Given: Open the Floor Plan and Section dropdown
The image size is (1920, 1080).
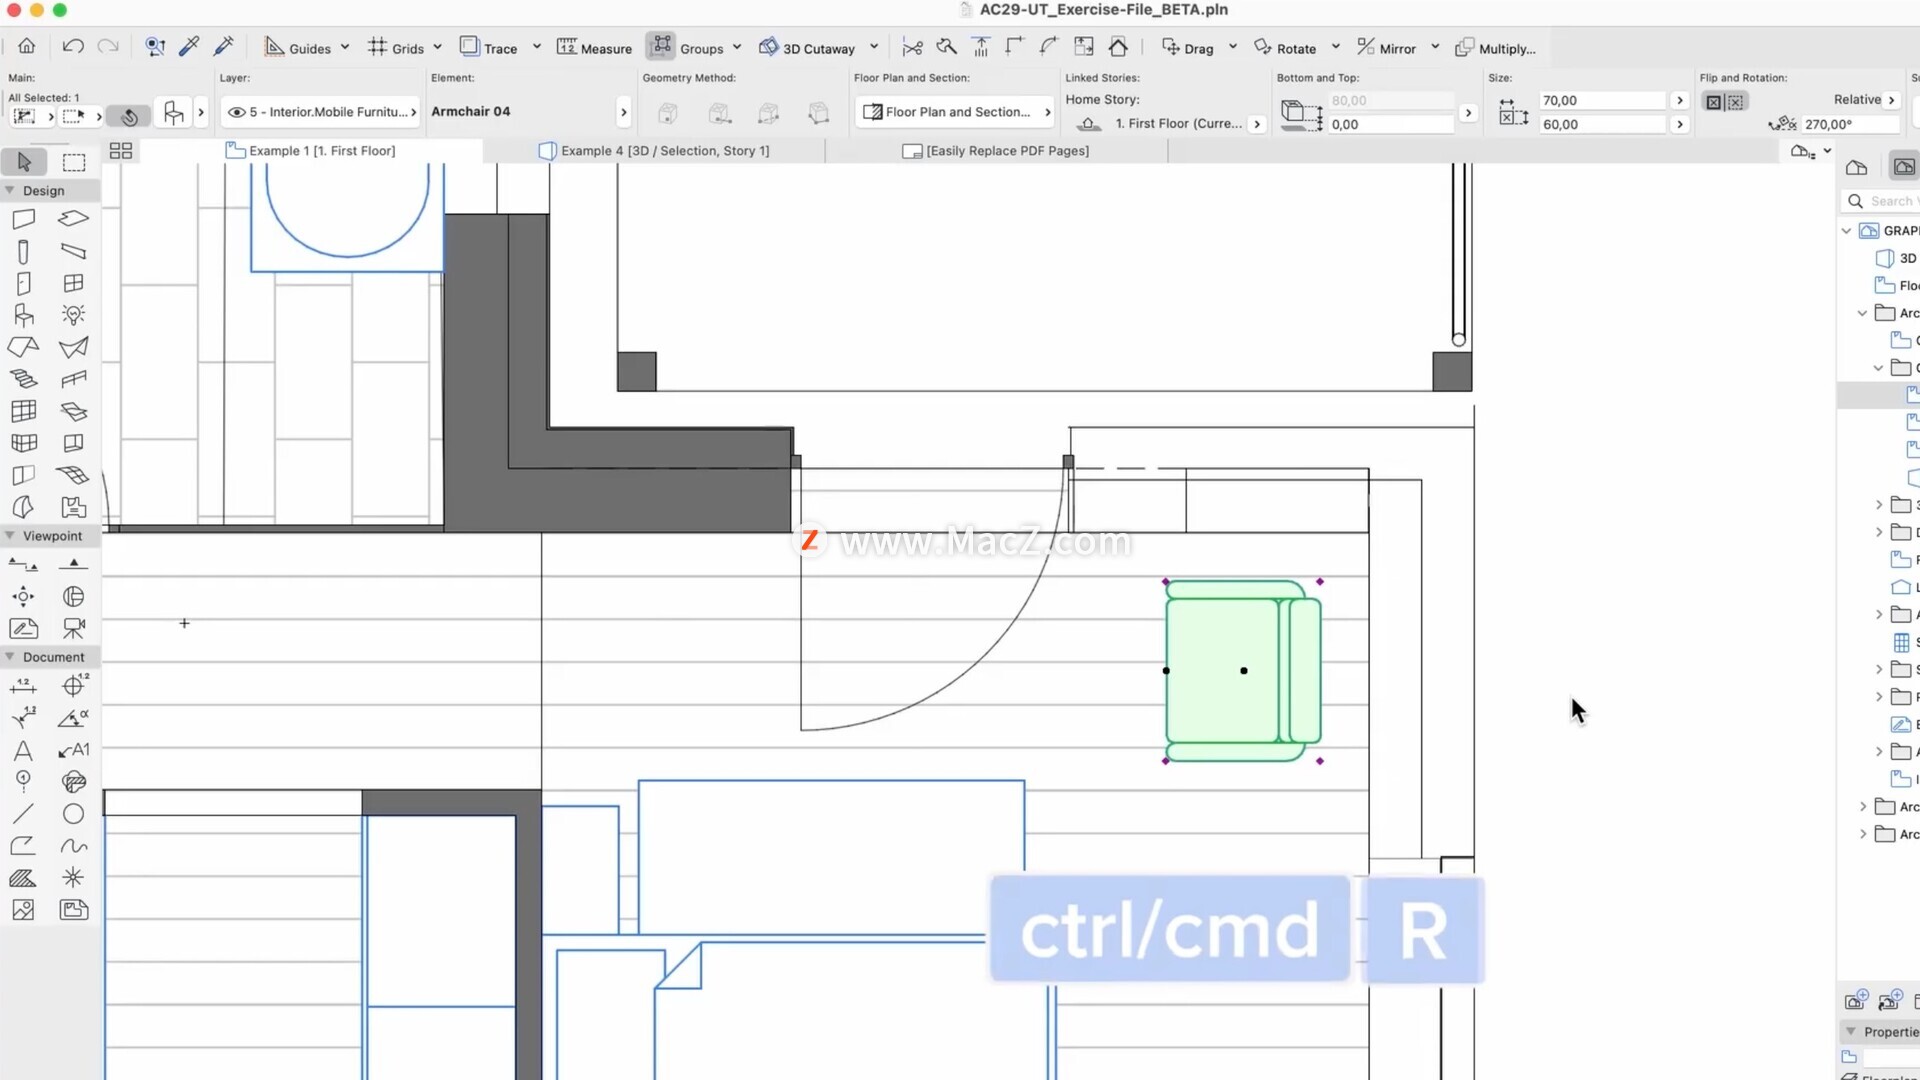Looking at the screenshot, I should pyautogui.click(x=955, y=112).
